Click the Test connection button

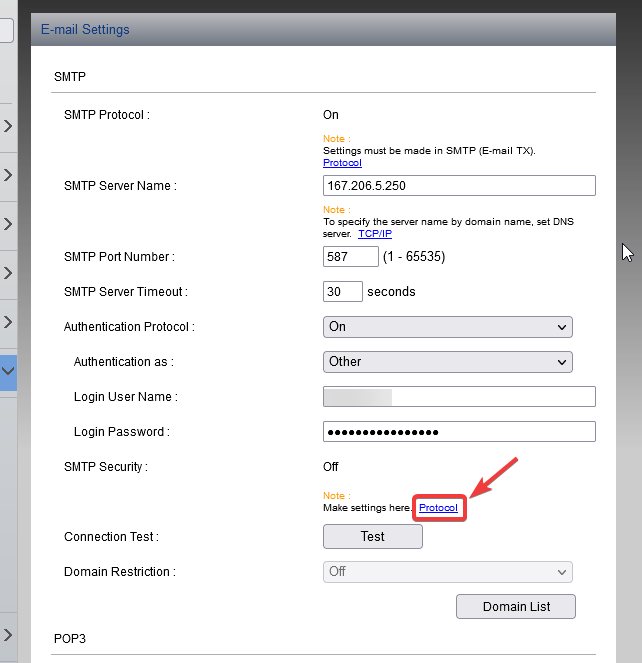(373, 537)
